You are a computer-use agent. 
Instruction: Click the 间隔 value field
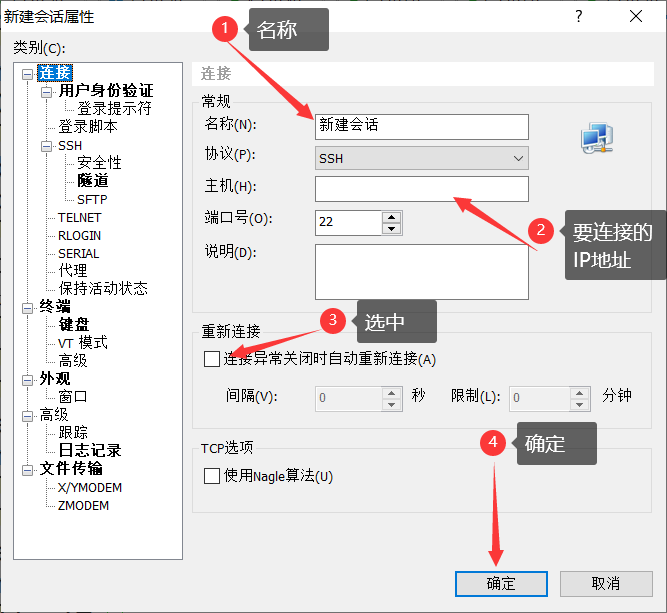tap(348, 399)
